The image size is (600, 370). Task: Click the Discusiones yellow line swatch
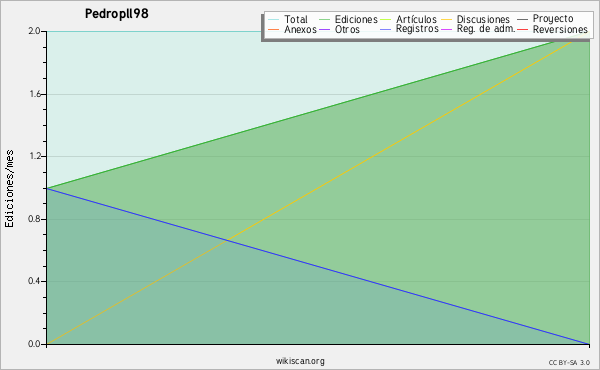point(447,20)
